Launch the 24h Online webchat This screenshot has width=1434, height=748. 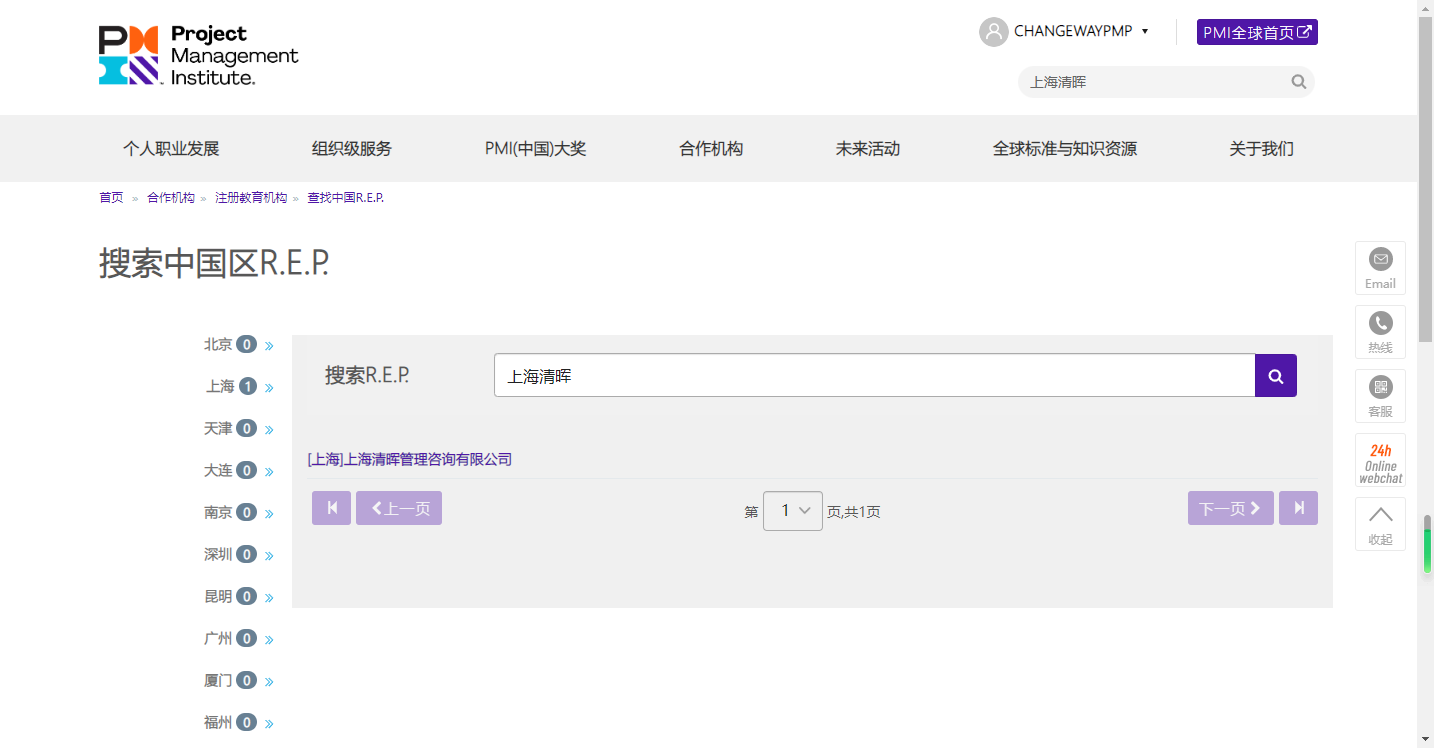1380,461
